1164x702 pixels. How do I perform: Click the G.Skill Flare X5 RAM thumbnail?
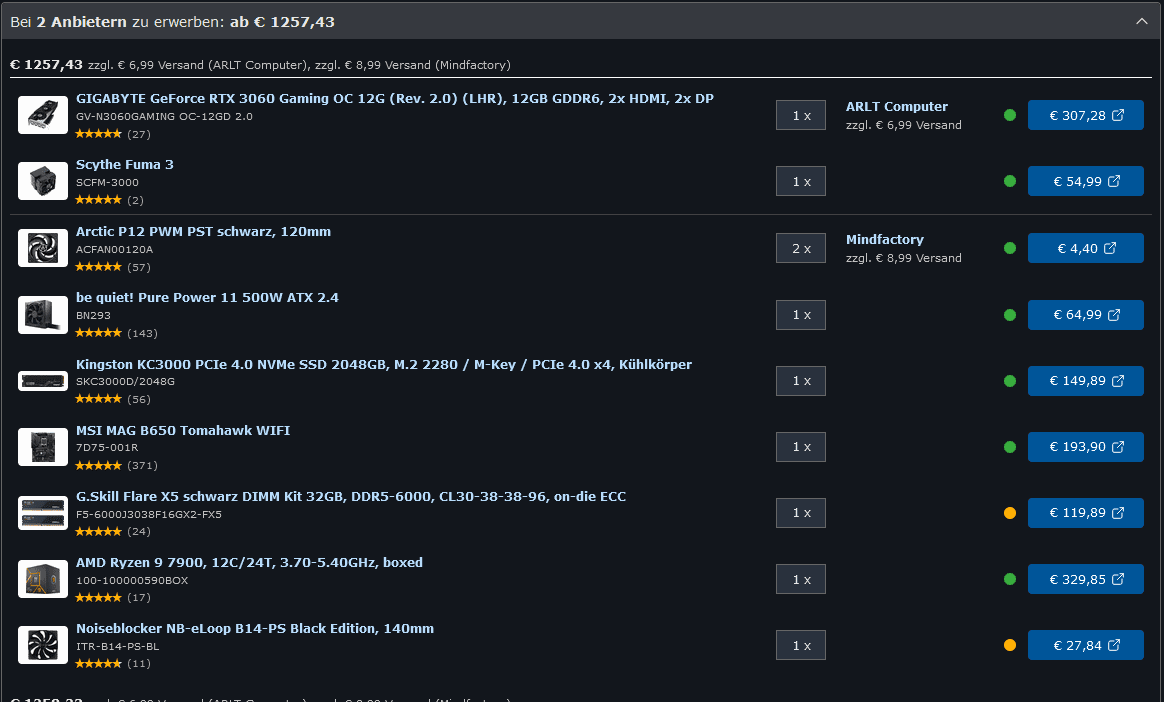pyautogui.click(x=43, y=513)
